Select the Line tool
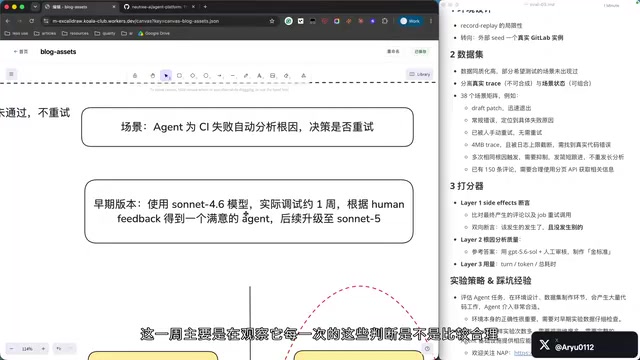Image resolution: width=640 pixels, height=360 pixels. 233,76
